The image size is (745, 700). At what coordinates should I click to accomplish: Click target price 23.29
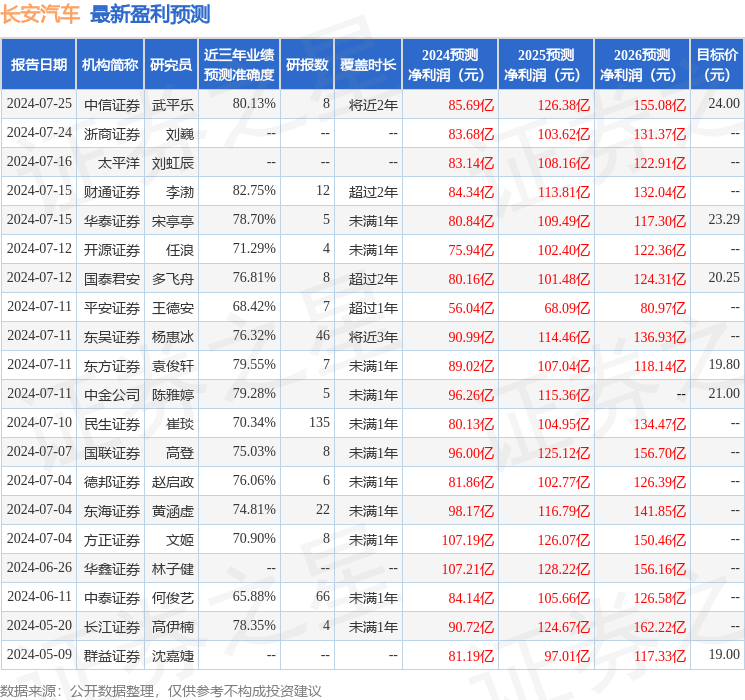724,219
